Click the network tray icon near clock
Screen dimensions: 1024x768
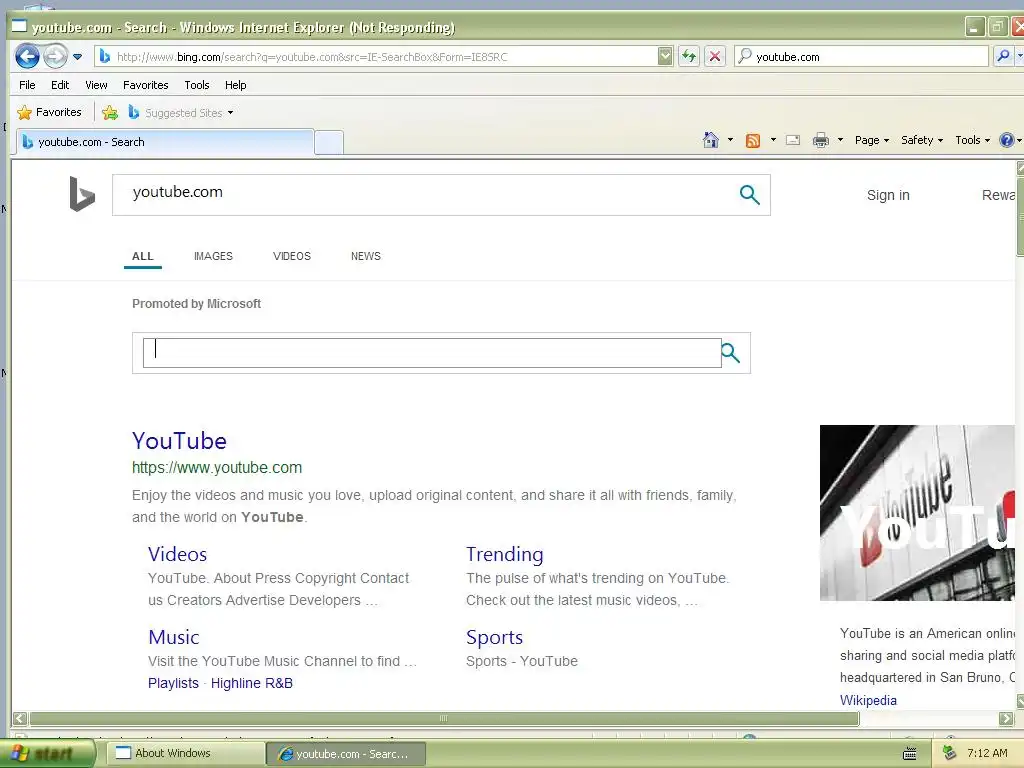click(950, 753)
